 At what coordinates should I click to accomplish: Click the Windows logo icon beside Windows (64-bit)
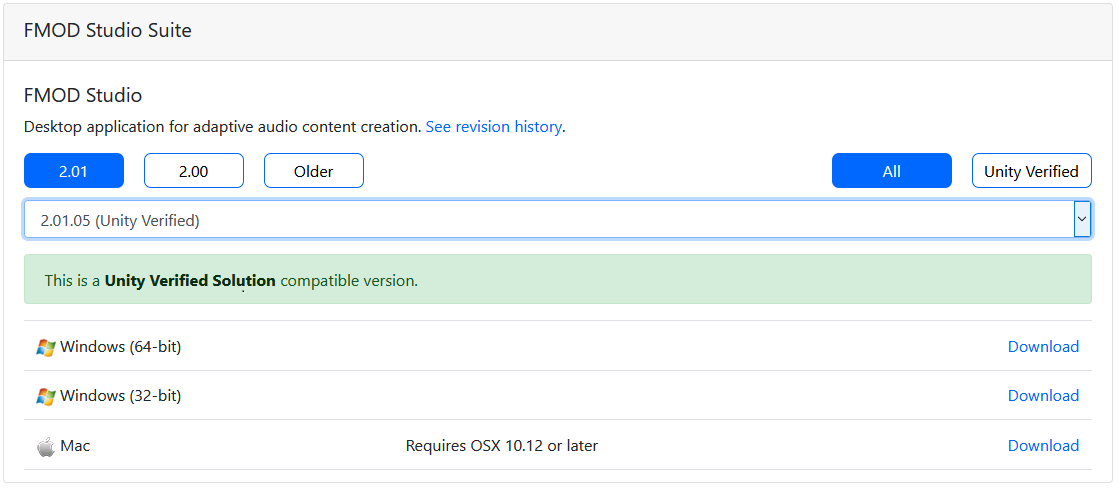tap(46, 347)
